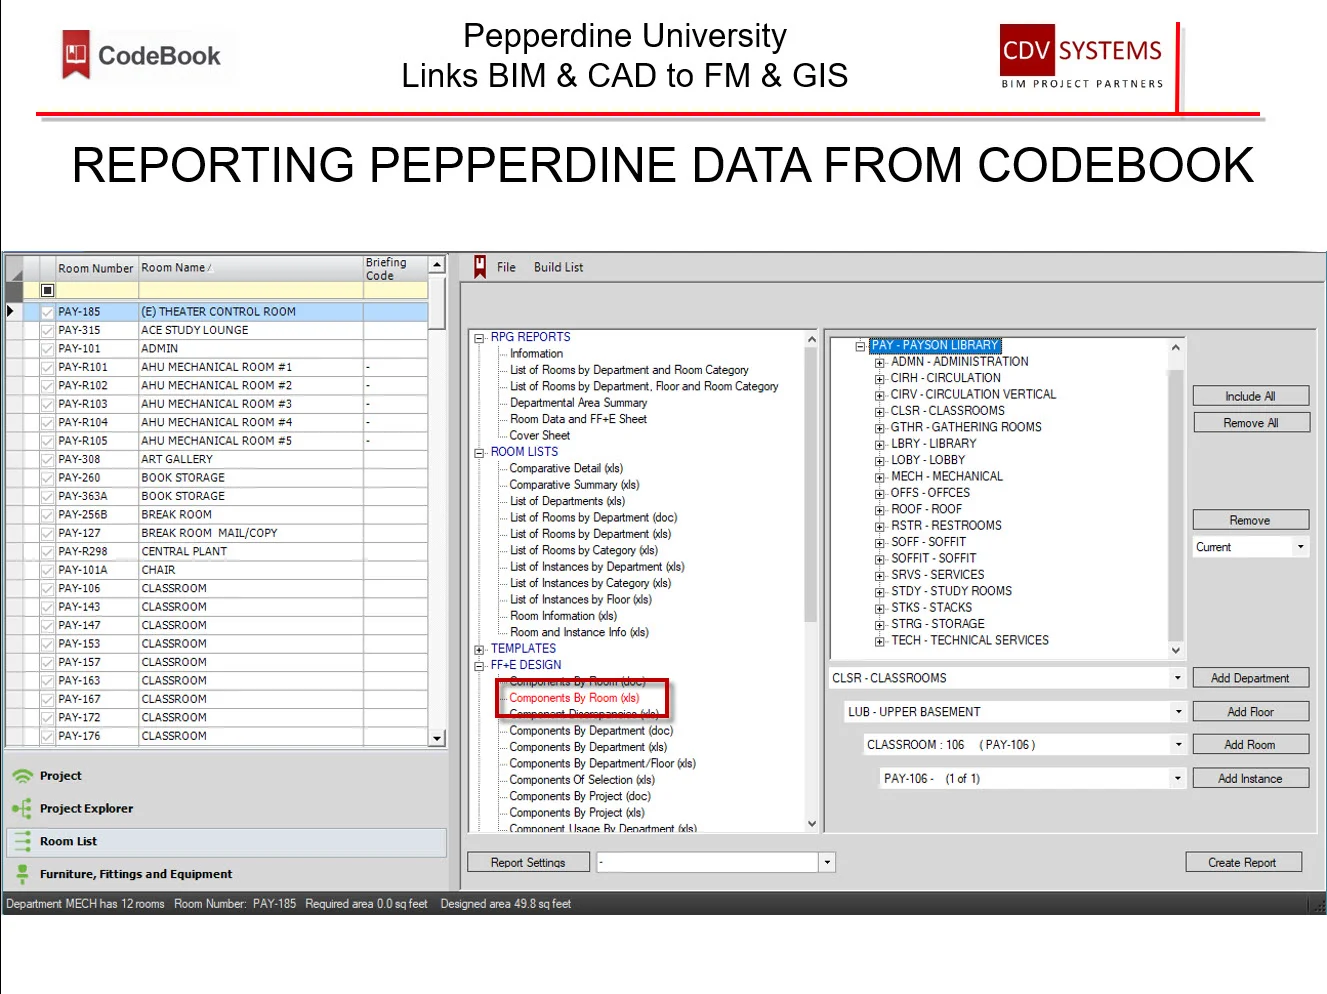Select the Comparative Detail (xls) report
The image size is (1327, 994).
pyautogui.click(x=566, y=468)
